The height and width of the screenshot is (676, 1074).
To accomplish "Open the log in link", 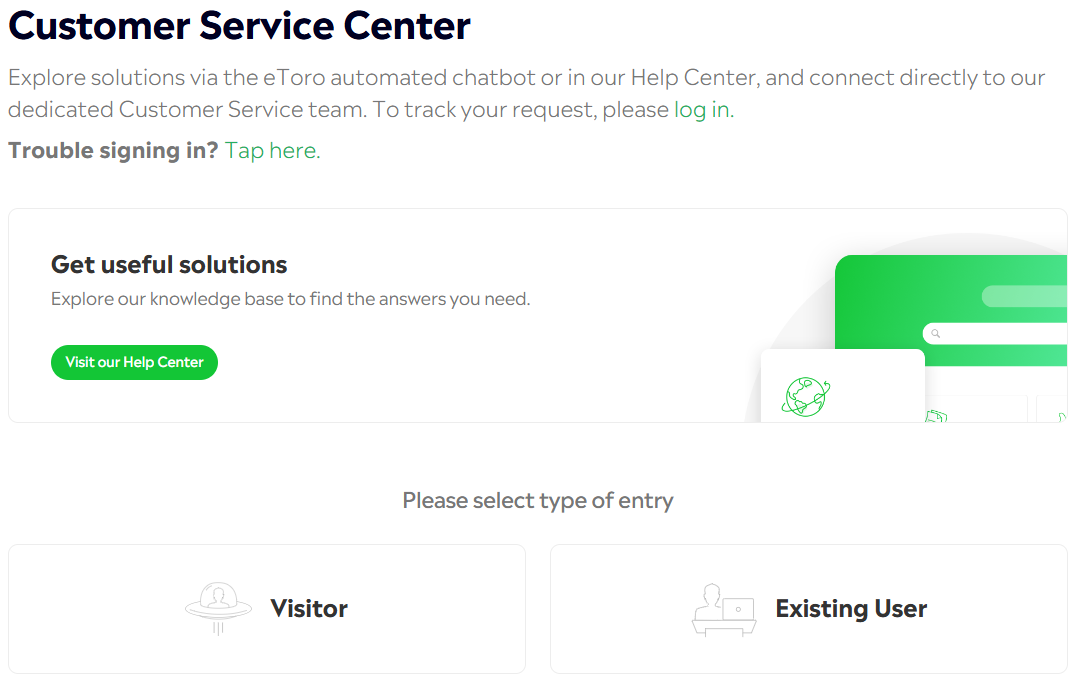I will 702,109.
